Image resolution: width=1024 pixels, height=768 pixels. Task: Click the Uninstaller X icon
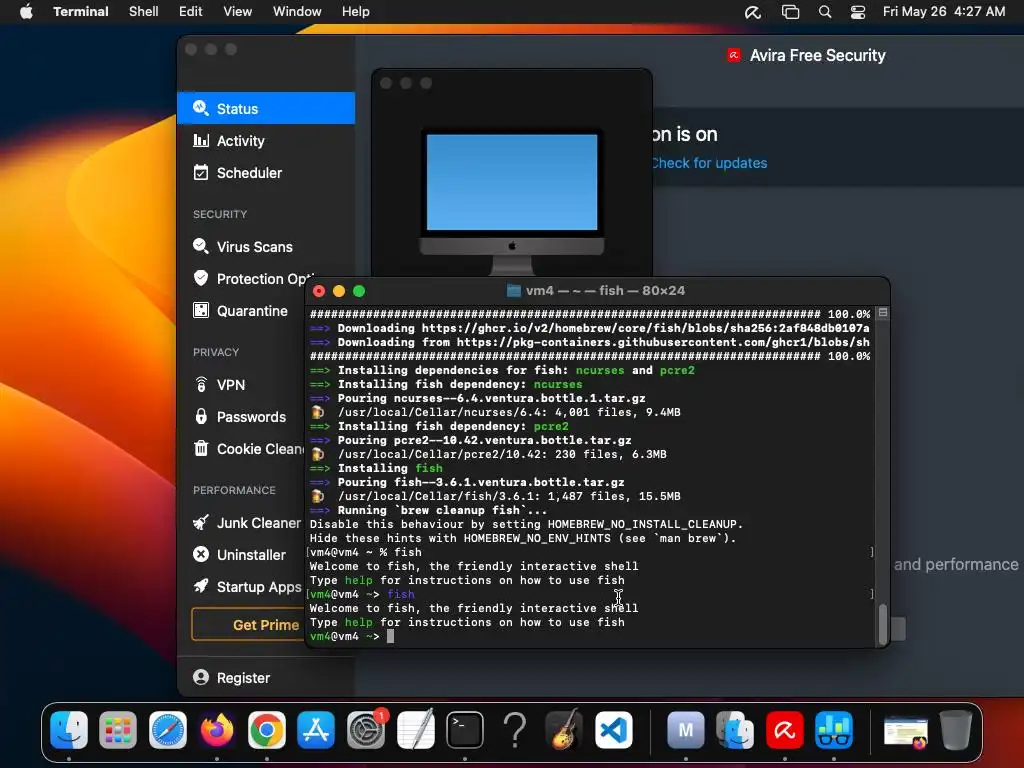tap(200, 554)
